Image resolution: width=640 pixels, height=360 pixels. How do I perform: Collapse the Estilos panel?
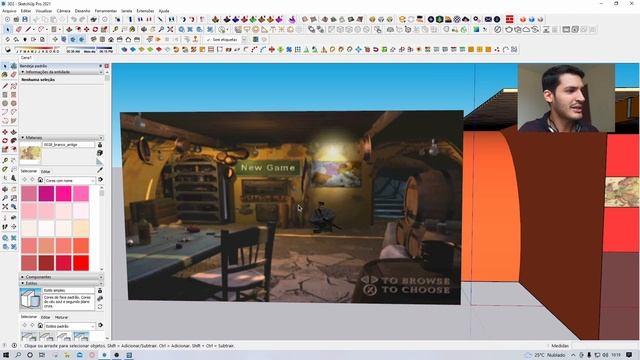pyautogui.click(x=61, y=283)
